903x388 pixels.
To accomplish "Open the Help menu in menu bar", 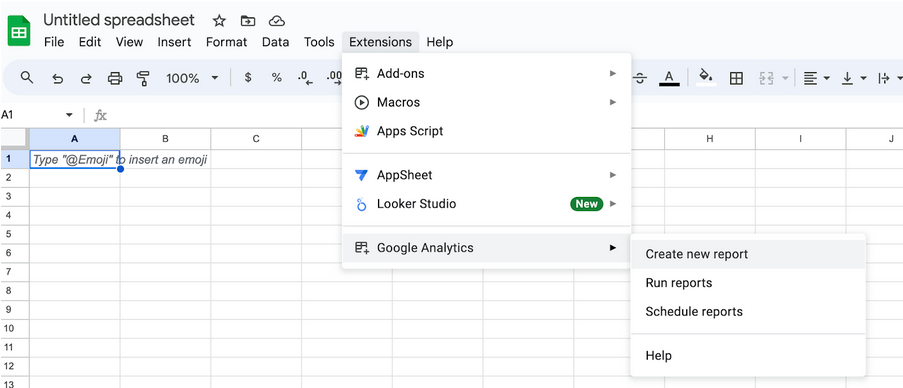I will pos(440,42).
